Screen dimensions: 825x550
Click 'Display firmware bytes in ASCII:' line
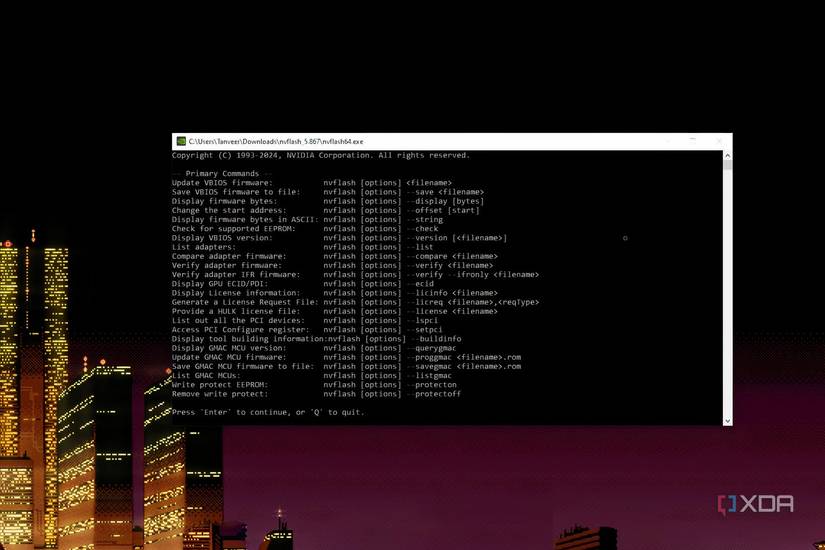307,219
